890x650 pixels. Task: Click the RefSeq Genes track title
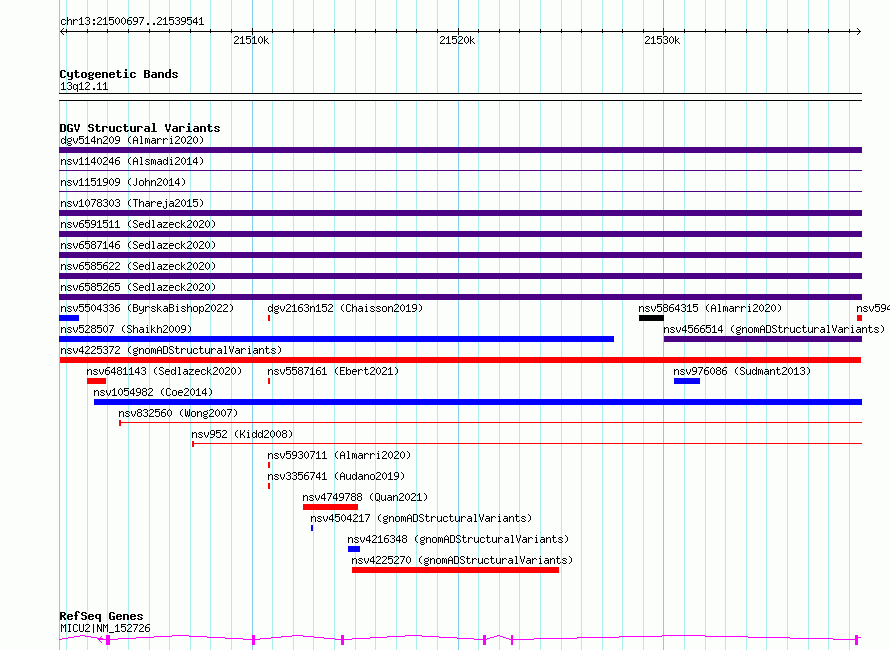[101, 616]
